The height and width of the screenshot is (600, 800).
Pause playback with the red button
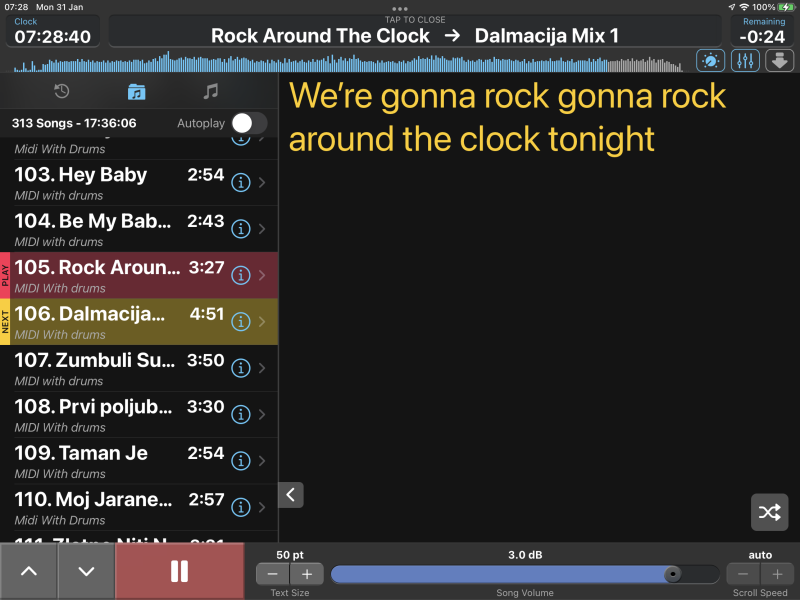tap(180, 571)
